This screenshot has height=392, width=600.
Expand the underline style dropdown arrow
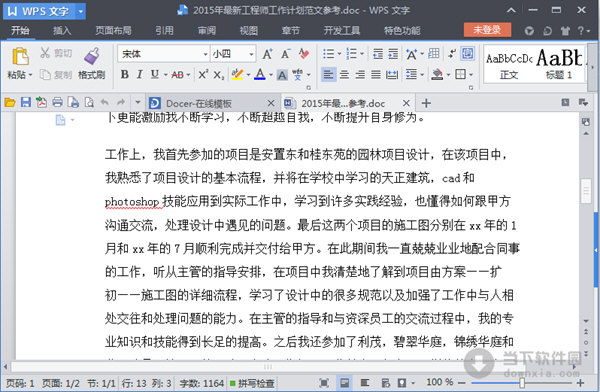point(166,75)
